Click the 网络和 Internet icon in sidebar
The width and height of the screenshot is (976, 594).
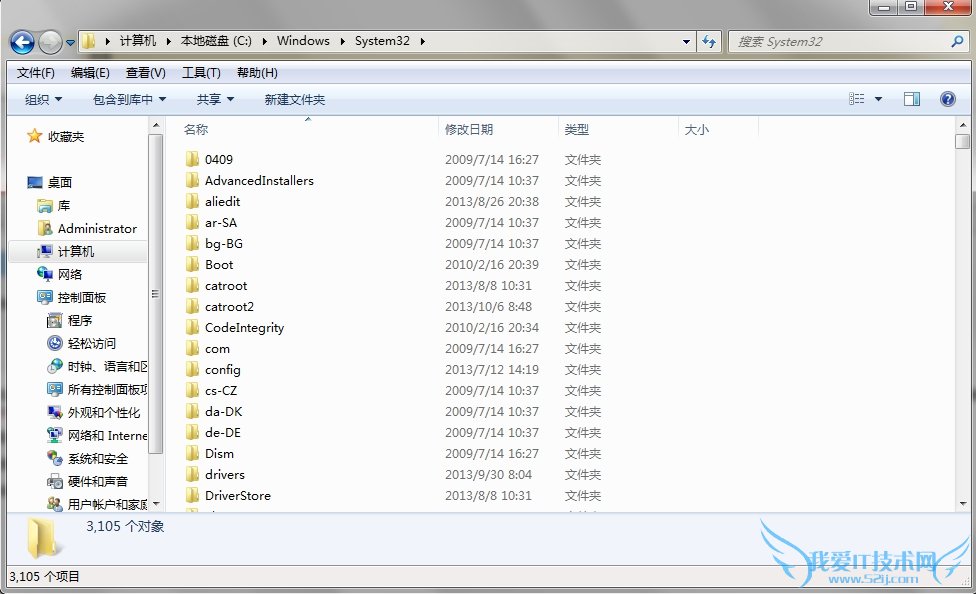55,435
